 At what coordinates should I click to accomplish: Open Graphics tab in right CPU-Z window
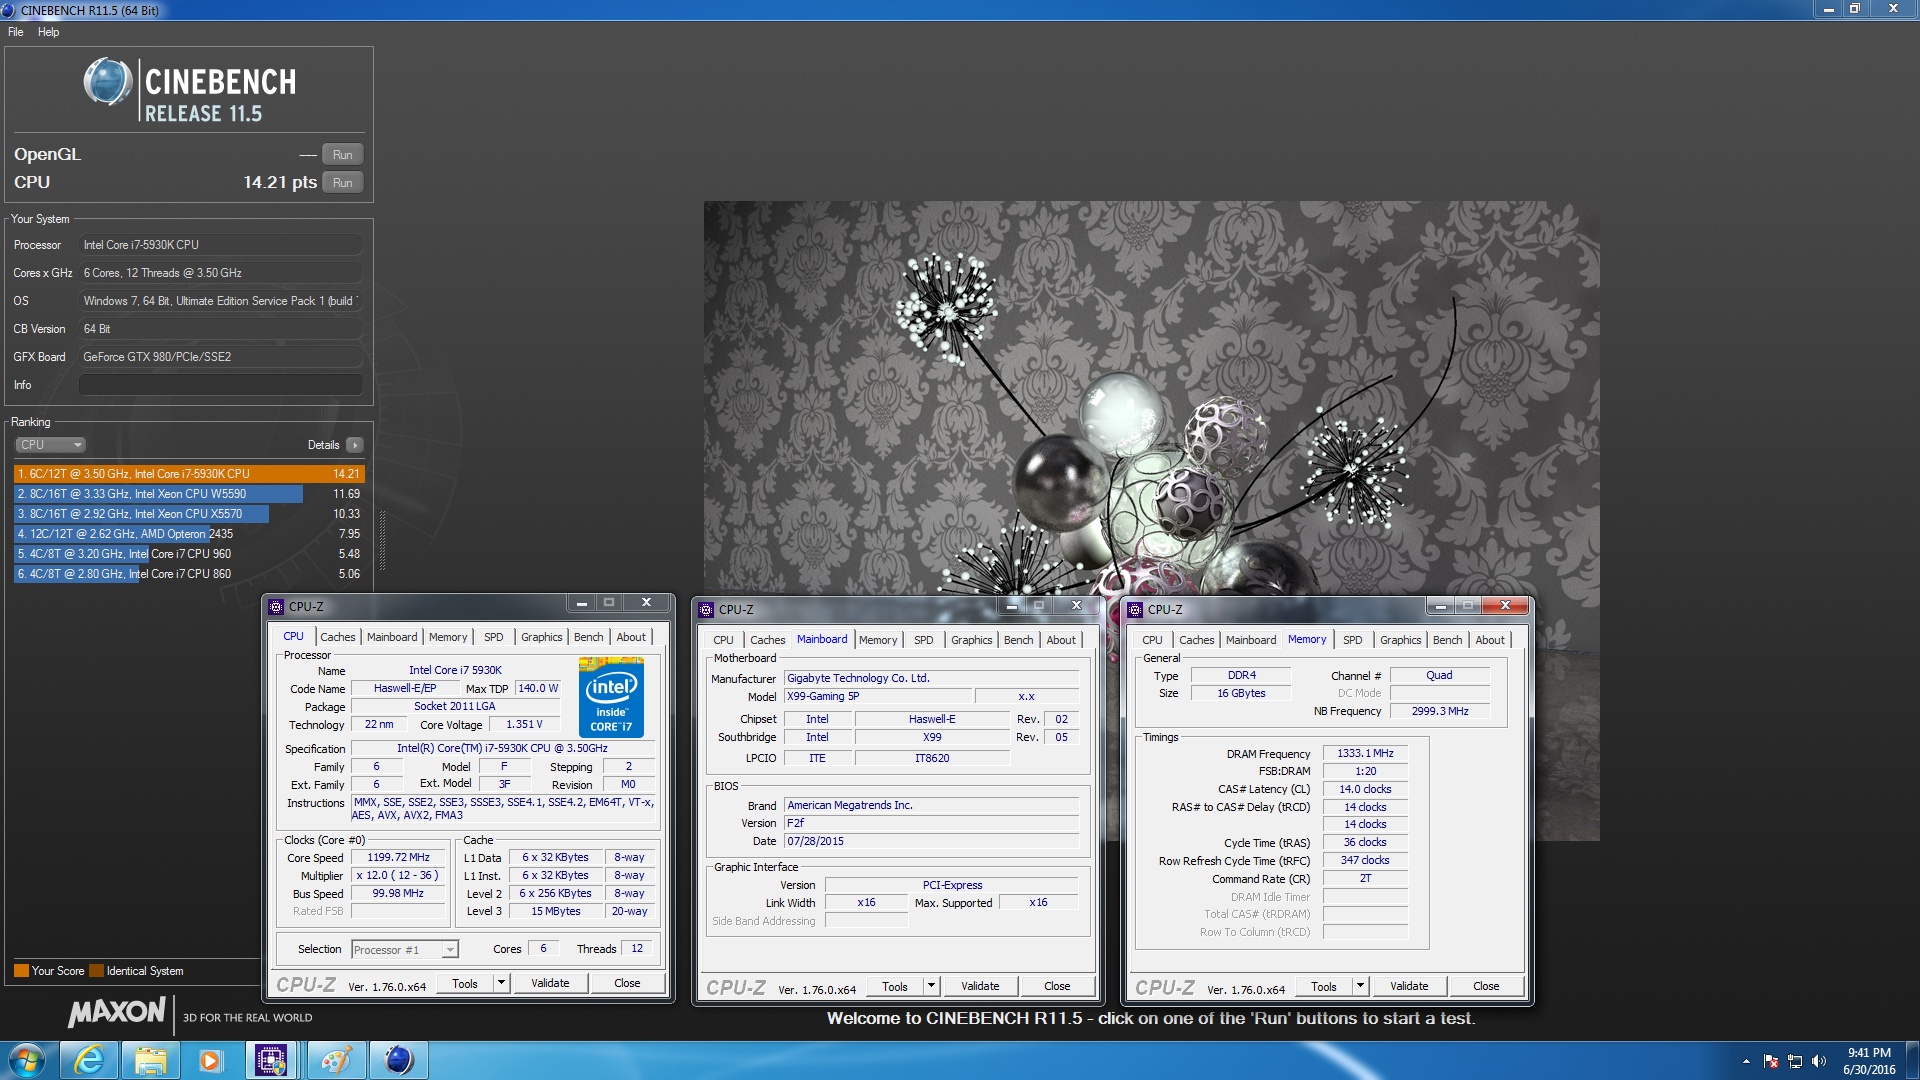point(1401,640)
